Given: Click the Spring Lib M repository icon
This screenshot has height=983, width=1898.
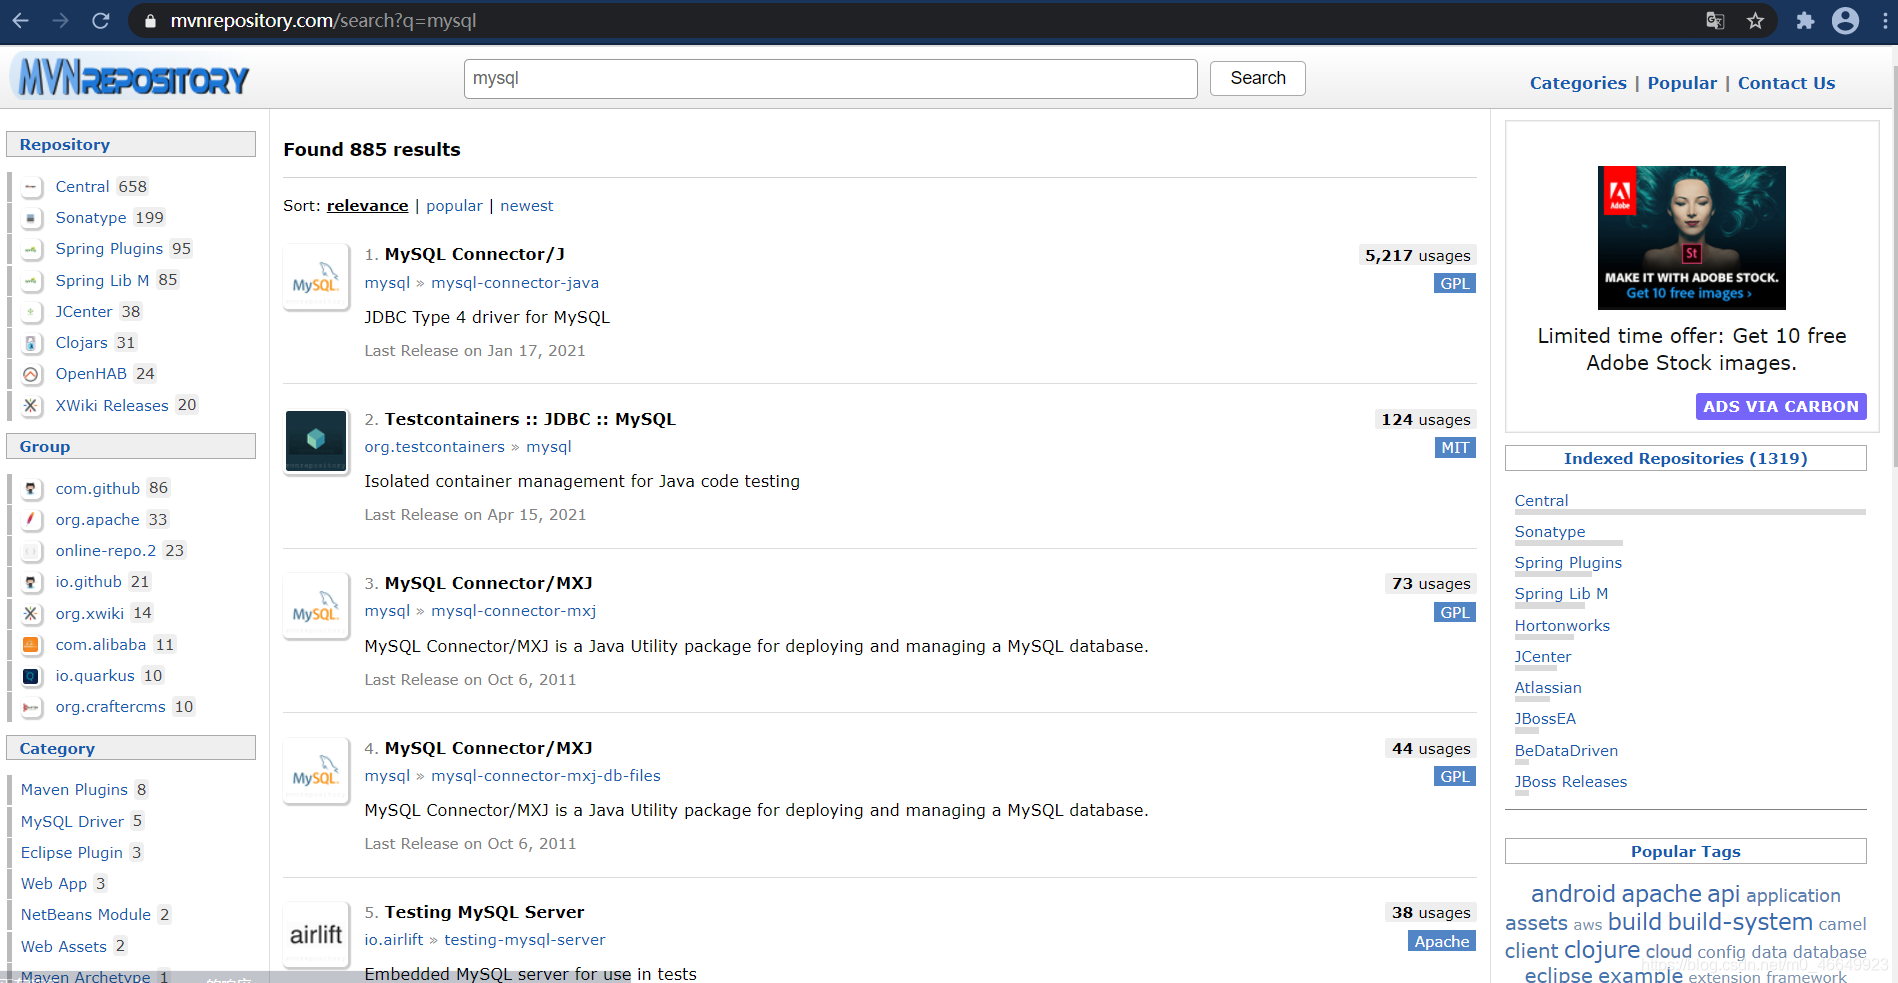Looking at the screenshot, I should pos(31,281).
